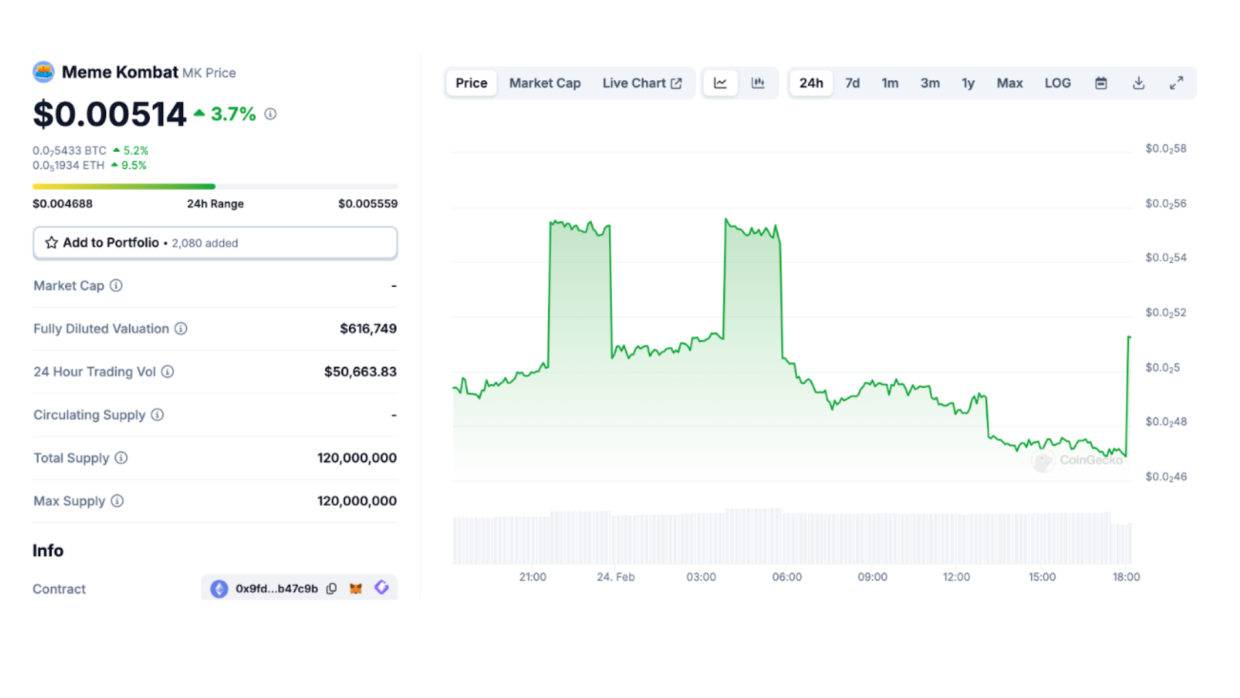
Task: Click the external link icon on Live Chart
Action: 677,83
